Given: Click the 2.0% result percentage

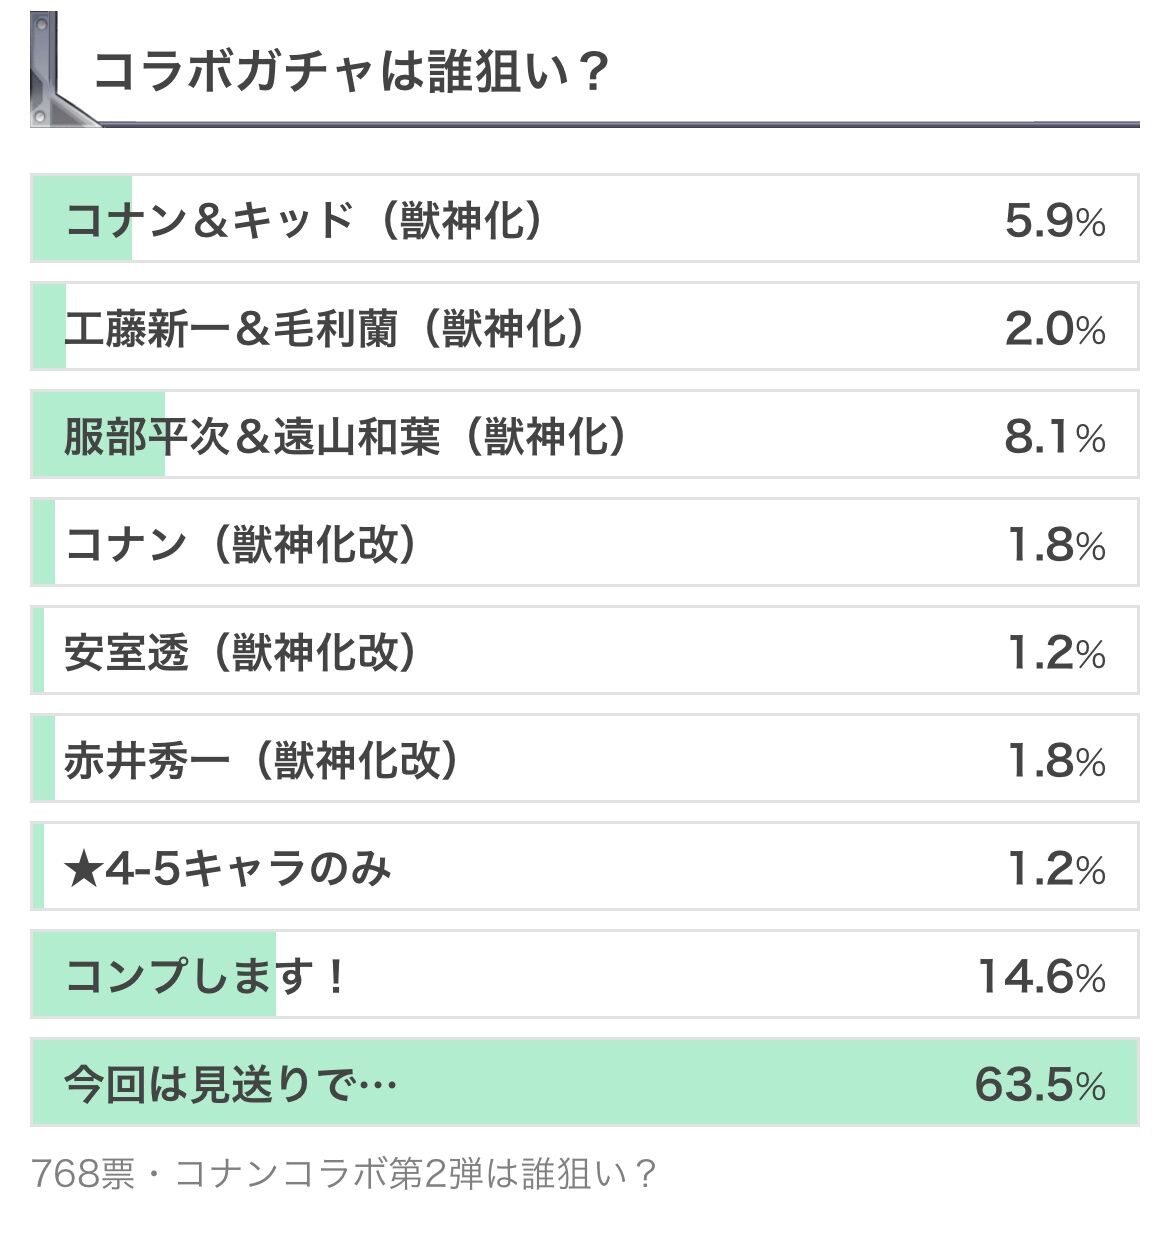Looking at the screenshot, I should point(1055,327).
